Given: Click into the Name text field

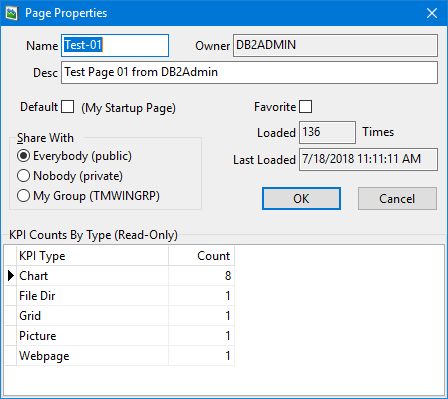Looking at the screenshot, I should pos(115,45).
